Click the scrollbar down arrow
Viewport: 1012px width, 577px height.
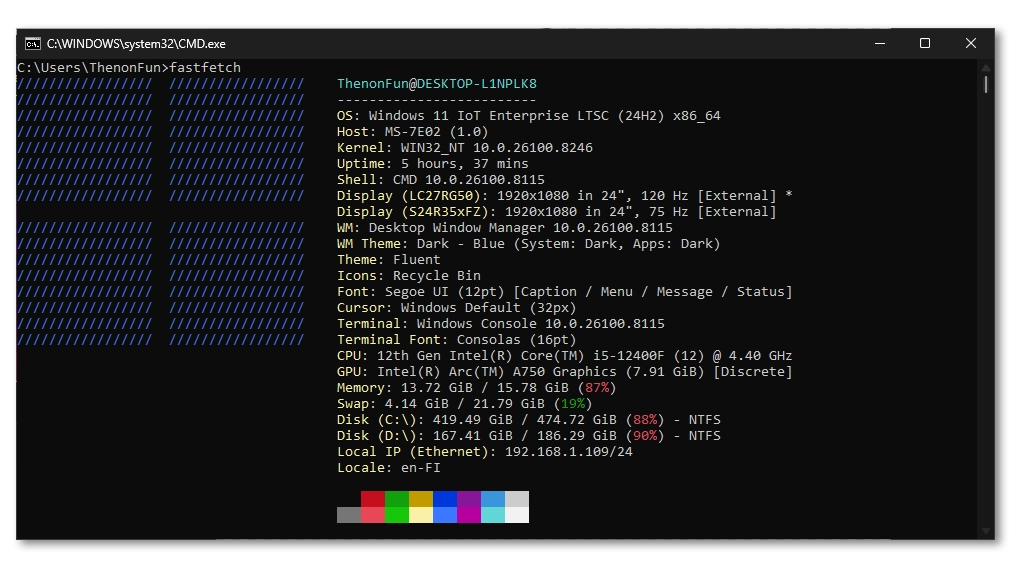point(986,531)
